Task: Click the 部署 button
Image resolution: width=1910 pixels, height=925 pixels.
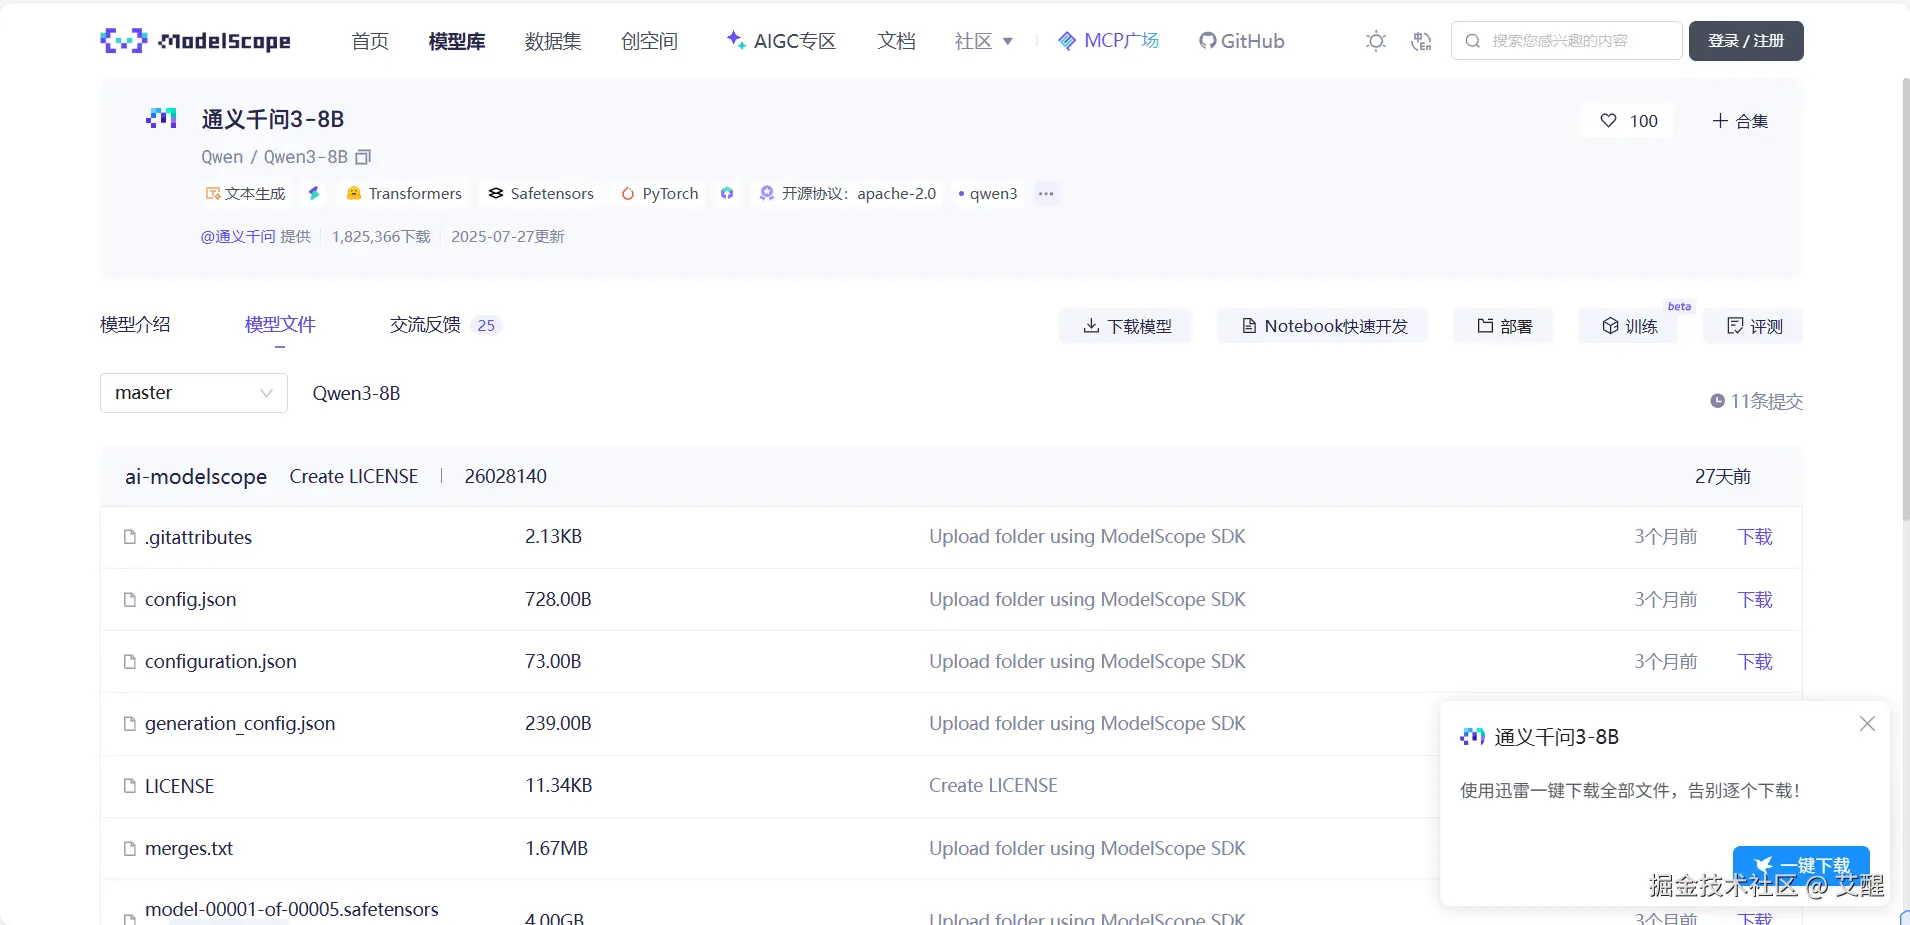Action: 1504,326
